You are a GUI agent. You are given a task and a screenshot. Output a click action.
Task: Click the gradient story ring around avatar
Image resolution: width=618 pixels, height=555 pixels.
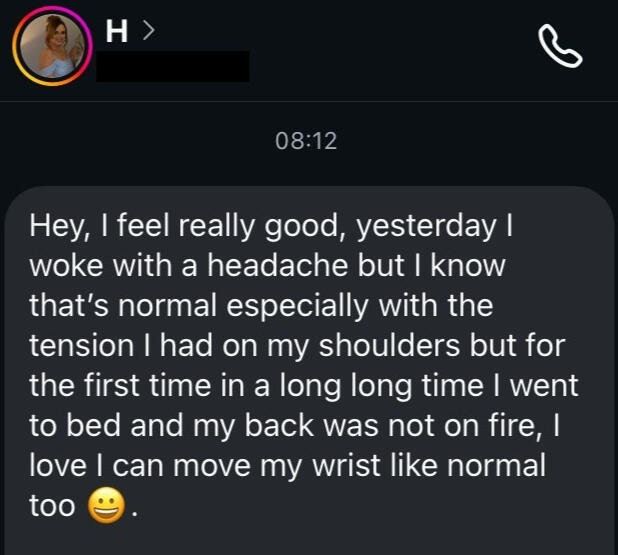point(52,46)
